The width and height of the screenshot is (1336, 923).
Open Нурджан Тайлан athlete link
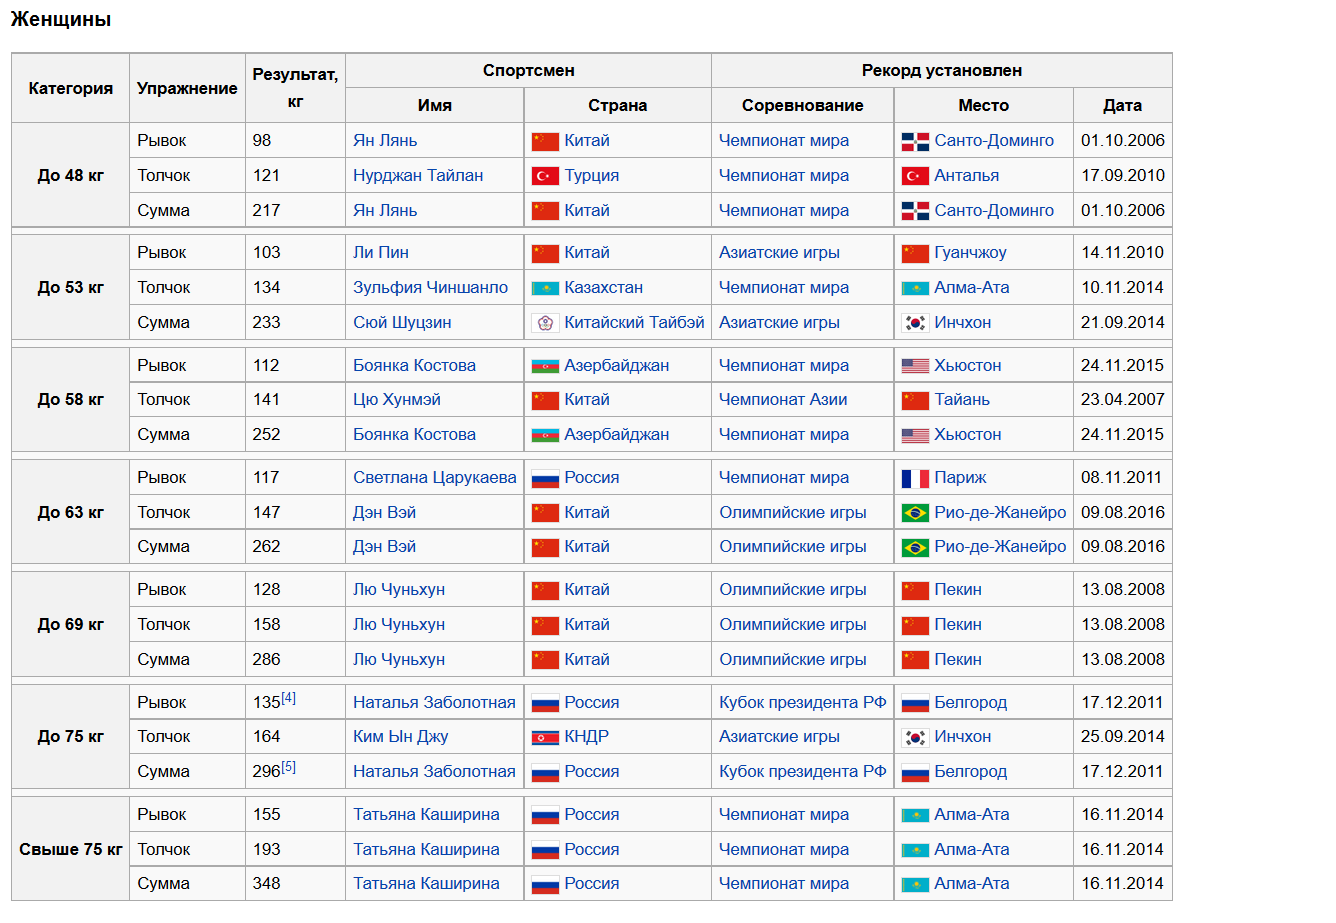pos(418,176)
